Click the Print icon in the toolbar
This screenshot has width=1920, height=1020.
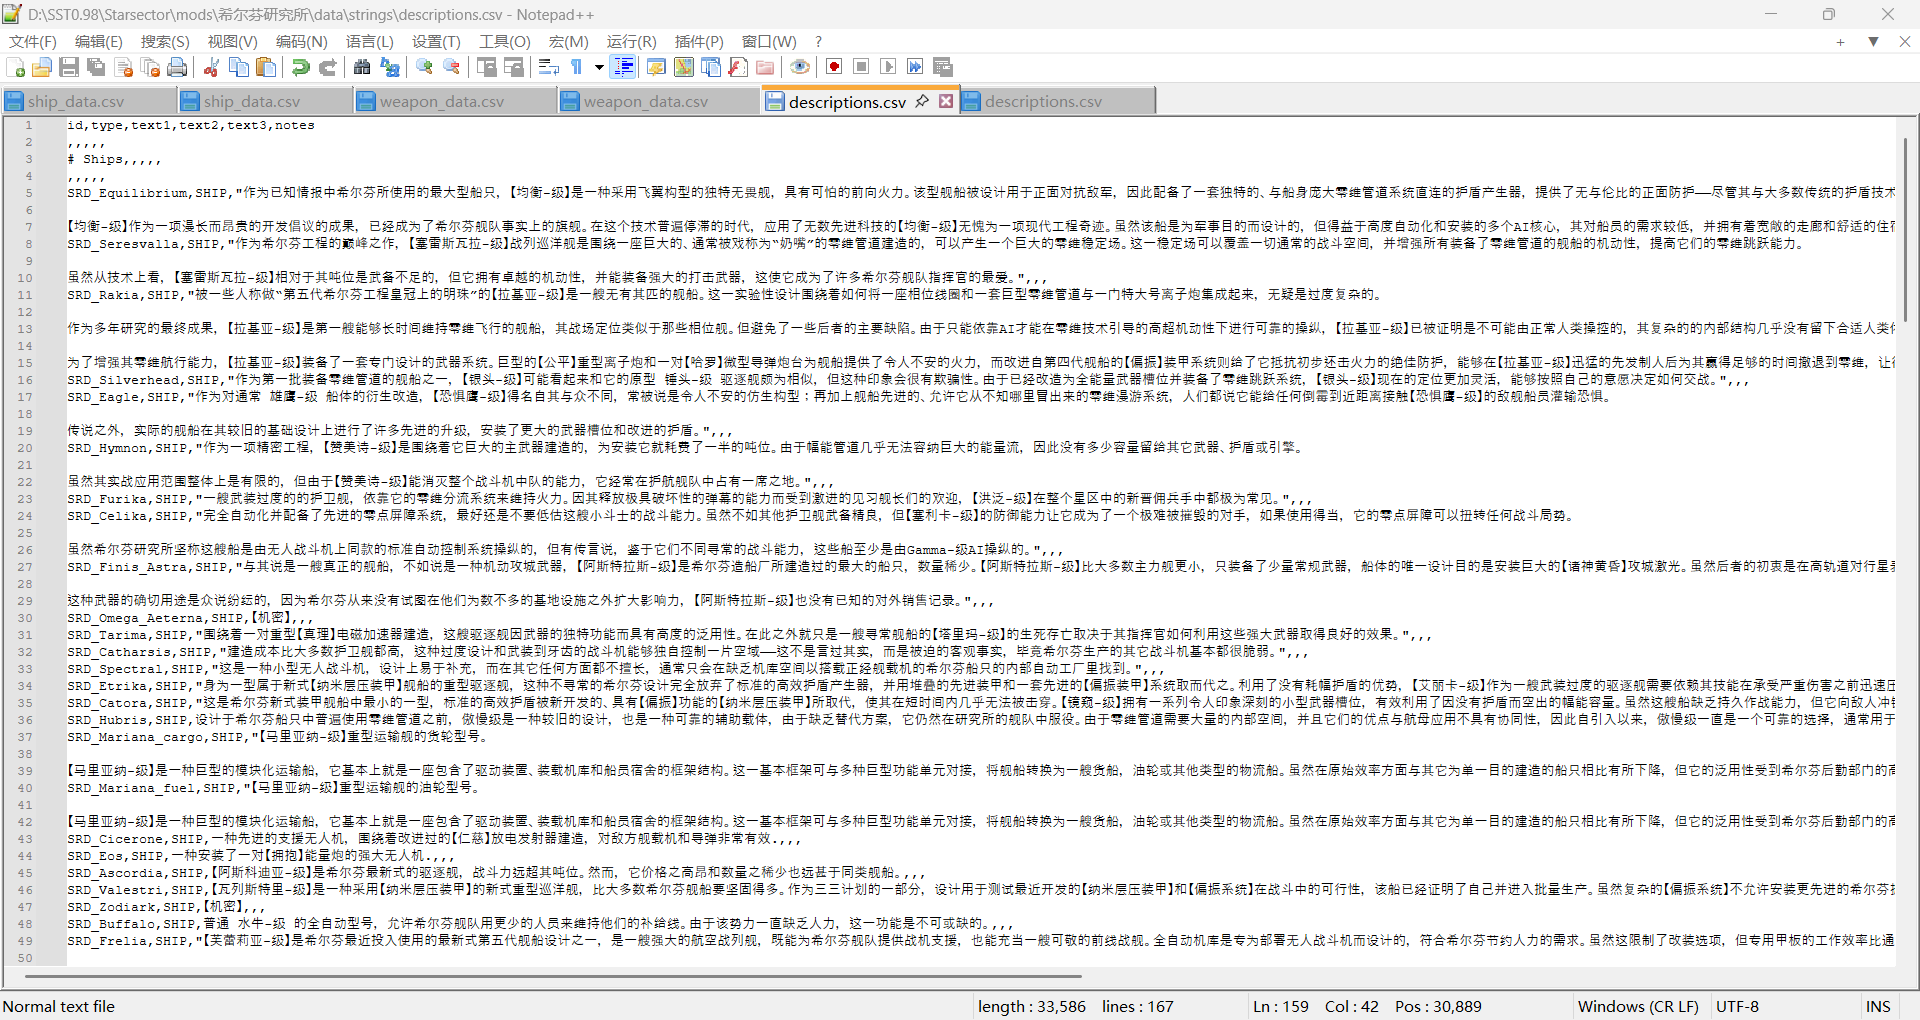coord(177,67)
